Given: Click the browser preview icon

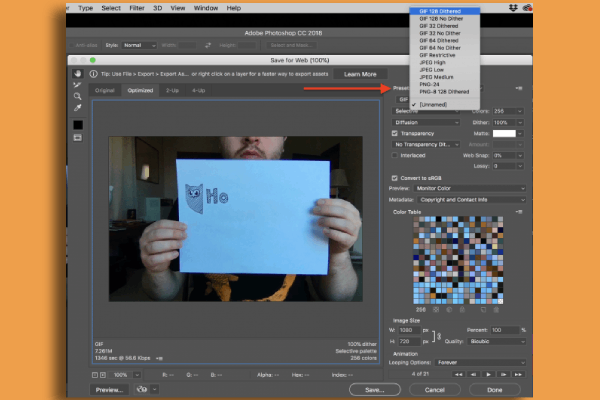Looking at the screenshot, I should coord(142,389).
